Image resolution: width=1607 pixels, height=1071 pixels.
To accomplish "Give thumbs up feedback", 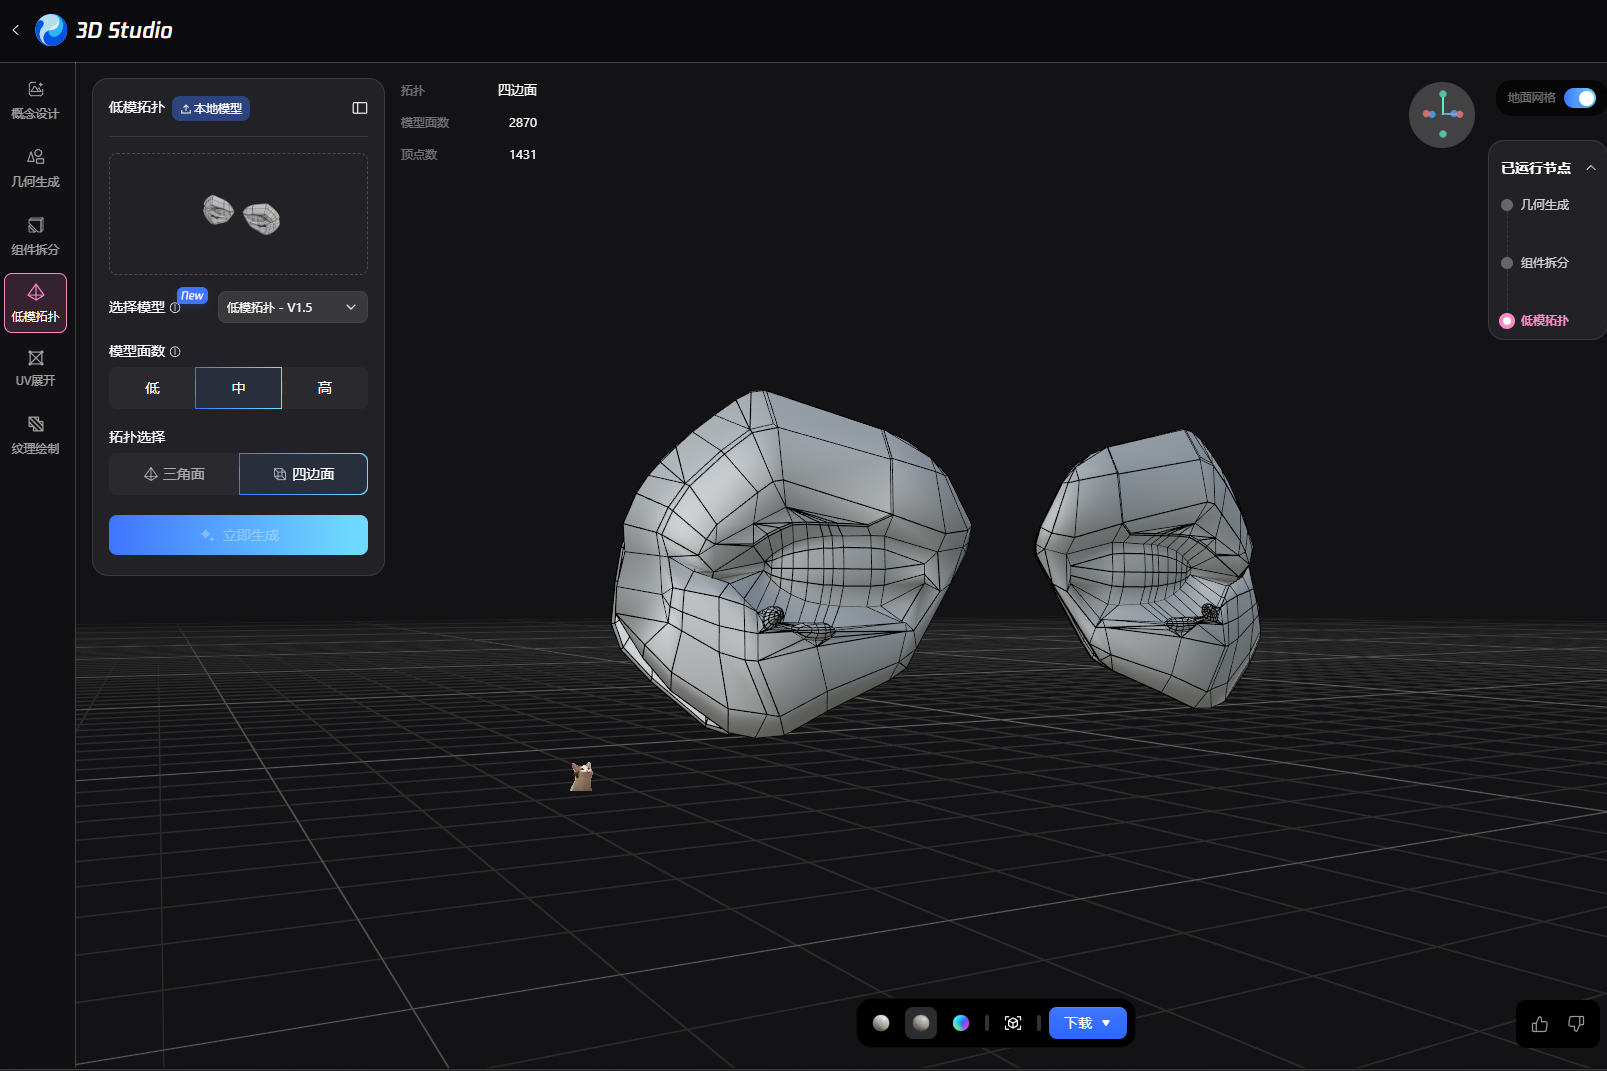I will click(1540, 1024).
